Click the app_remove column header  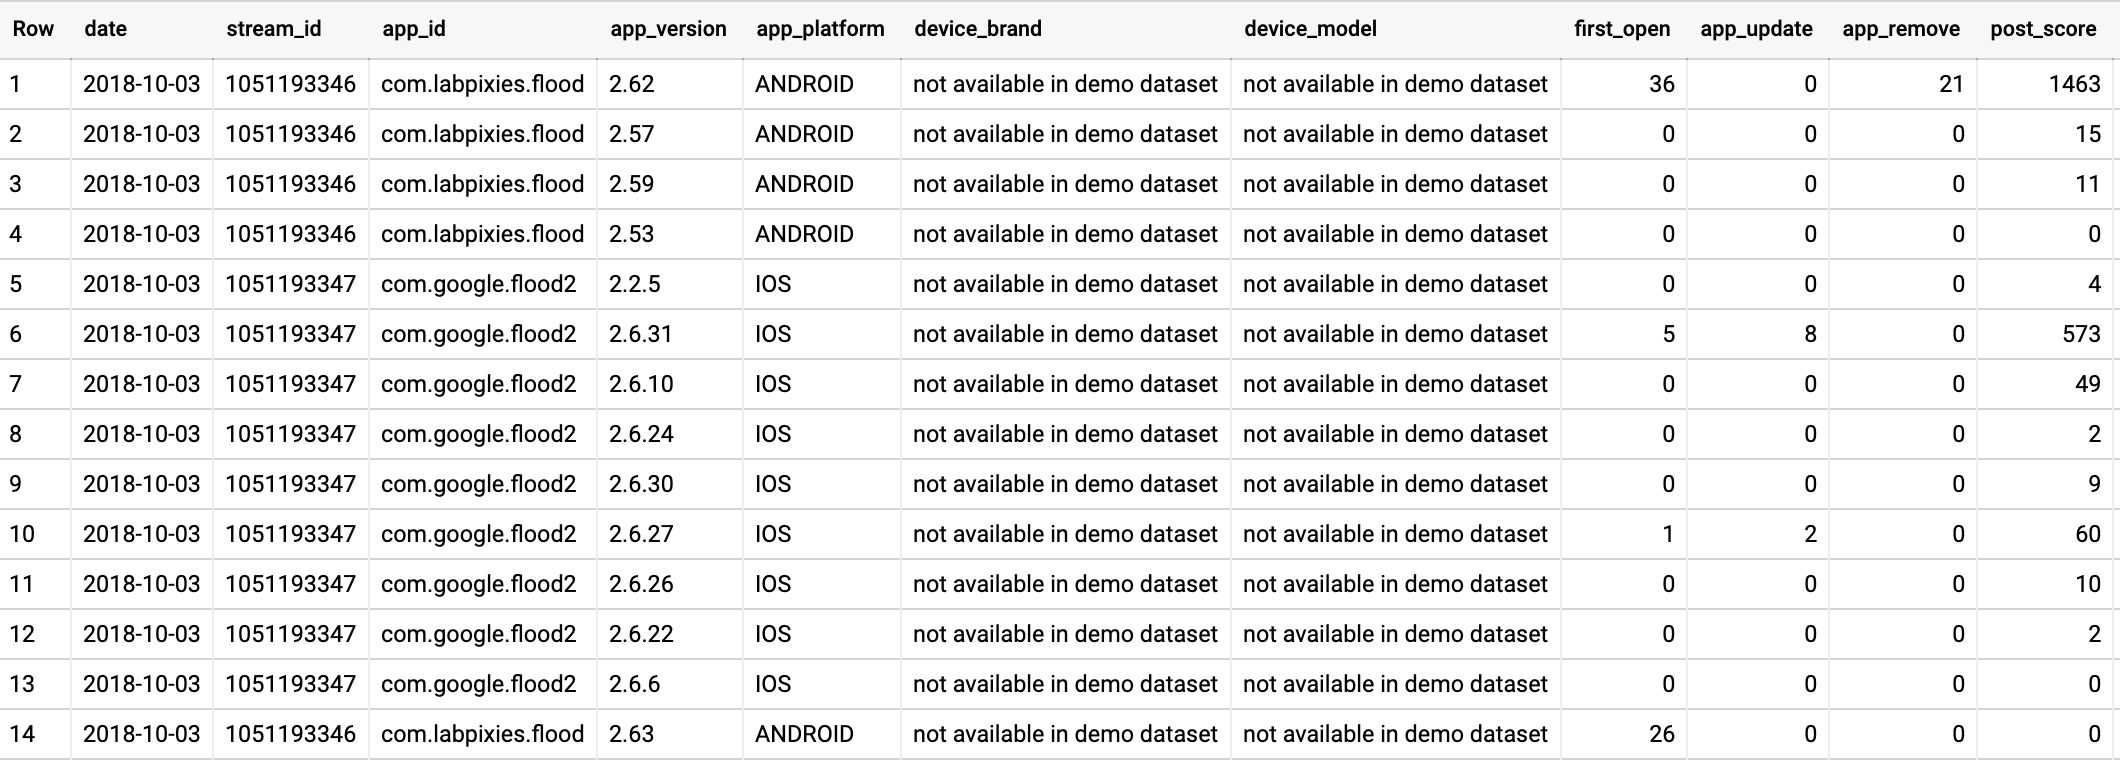(x=1901, y=29)
